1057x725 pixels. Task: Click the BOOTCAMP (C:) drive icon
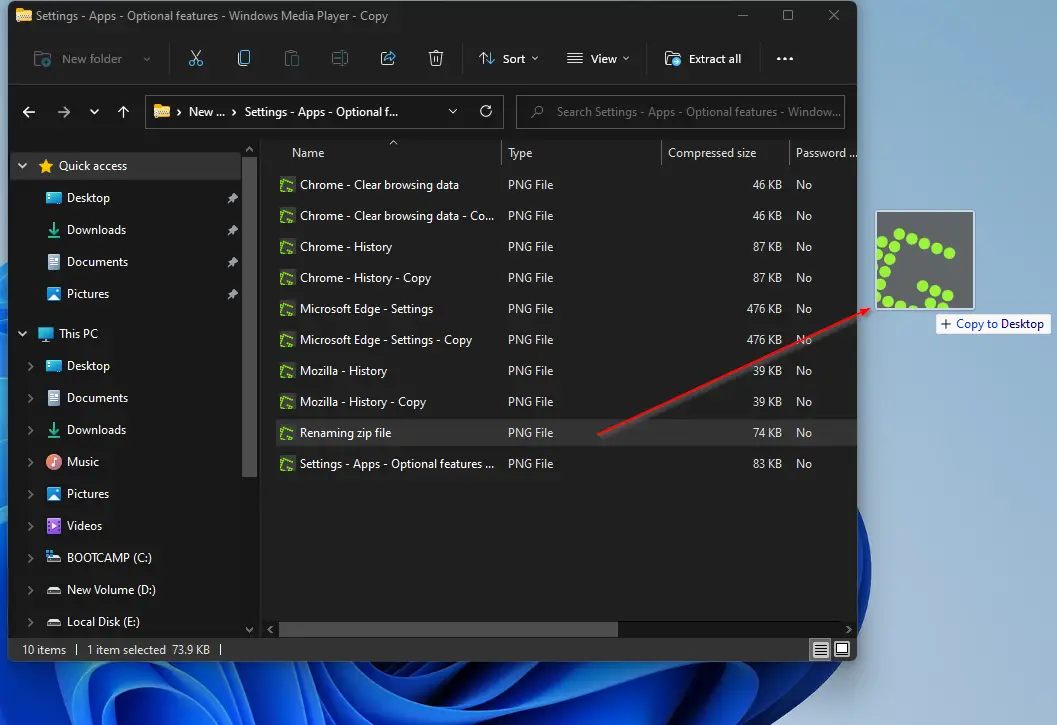point(54,558)
